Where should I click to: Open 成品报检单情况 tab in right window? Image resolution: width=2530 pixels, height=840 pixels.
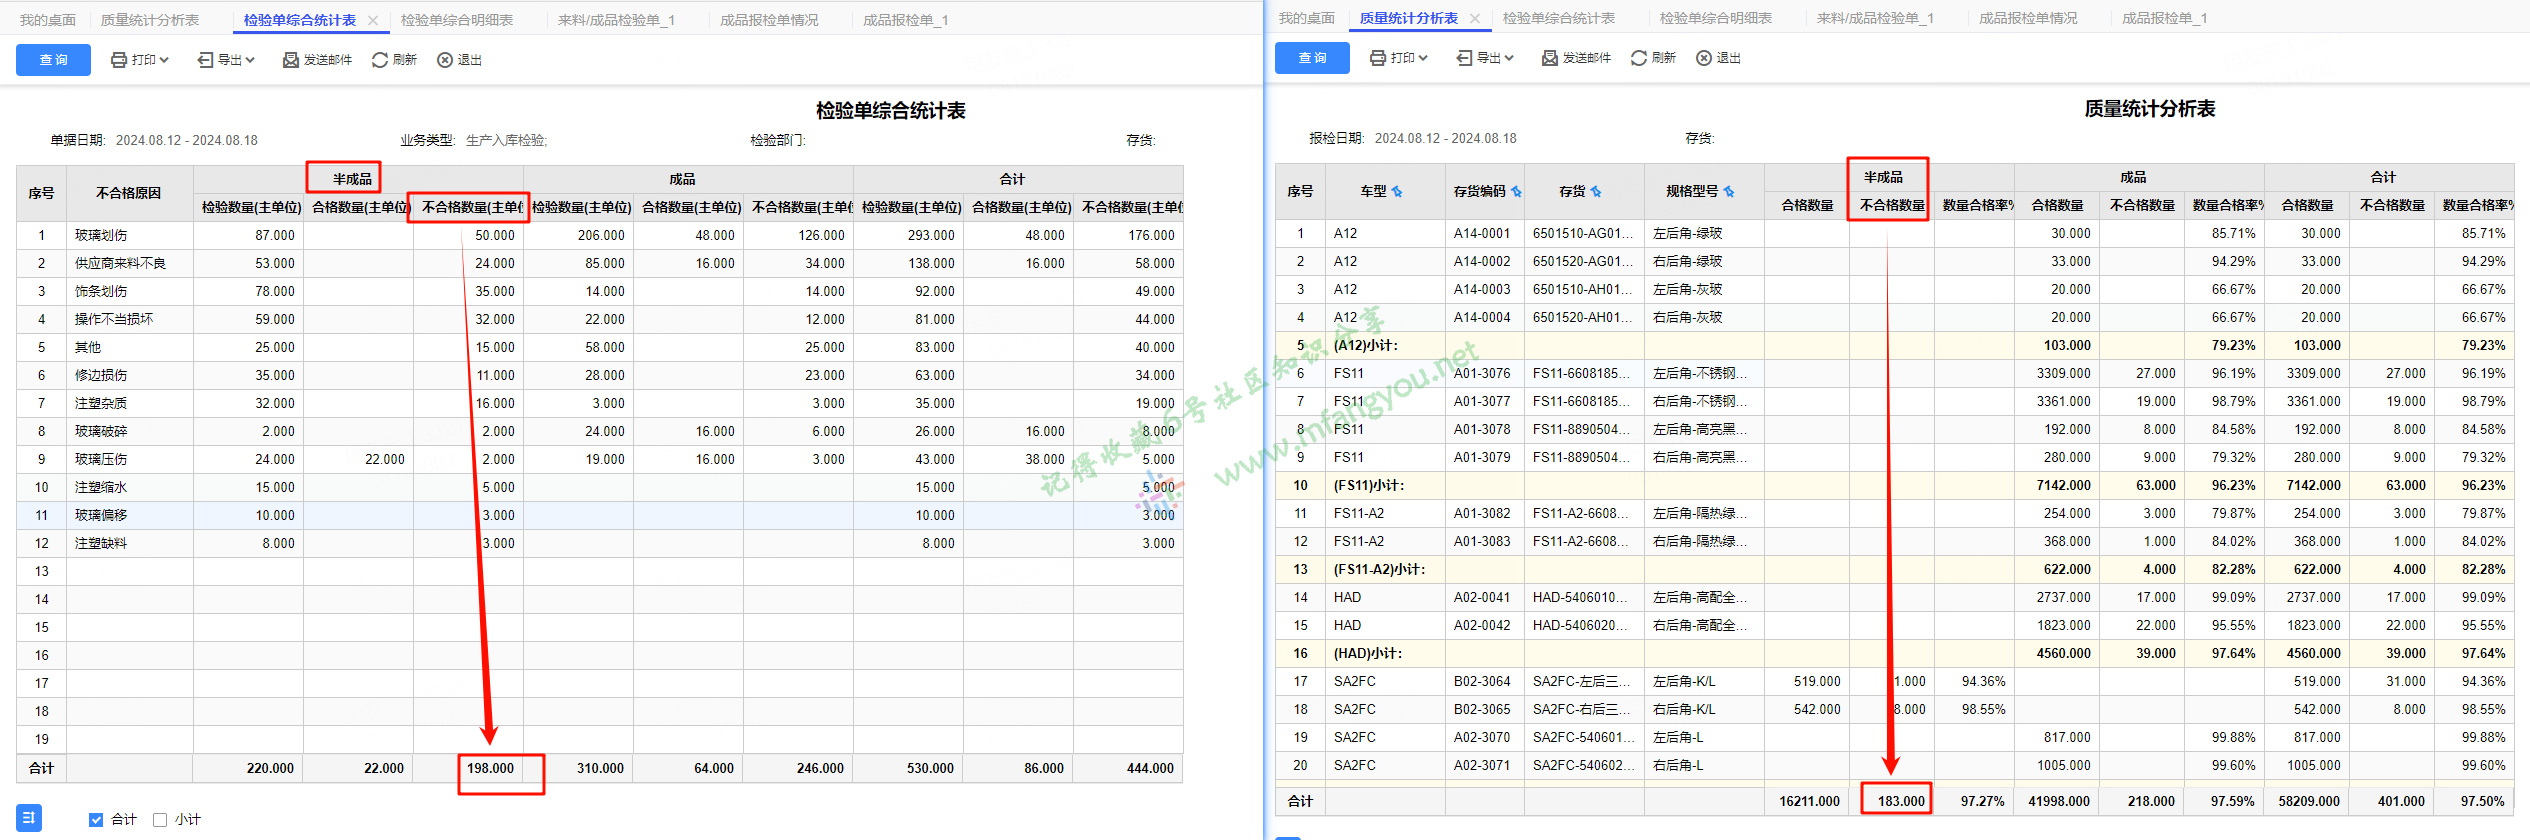coord(2028,18)
